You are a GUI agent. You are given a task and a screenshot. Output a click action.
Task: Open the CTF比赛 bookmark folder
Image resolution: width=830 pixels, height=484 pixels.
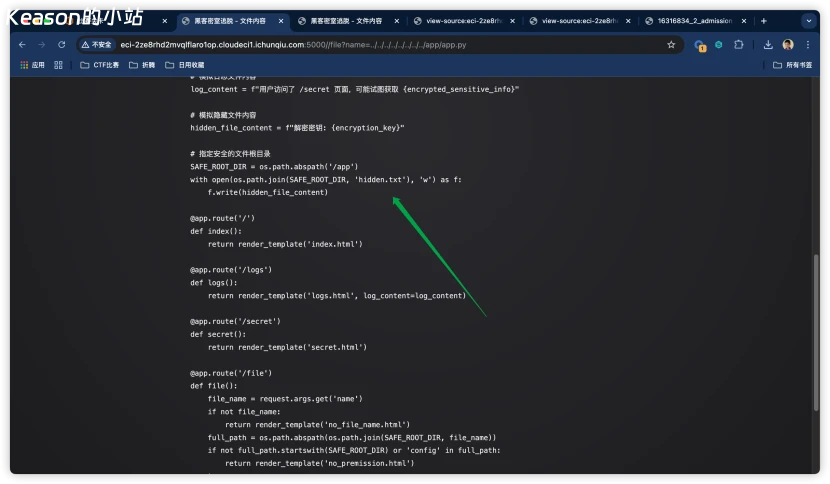100,65
